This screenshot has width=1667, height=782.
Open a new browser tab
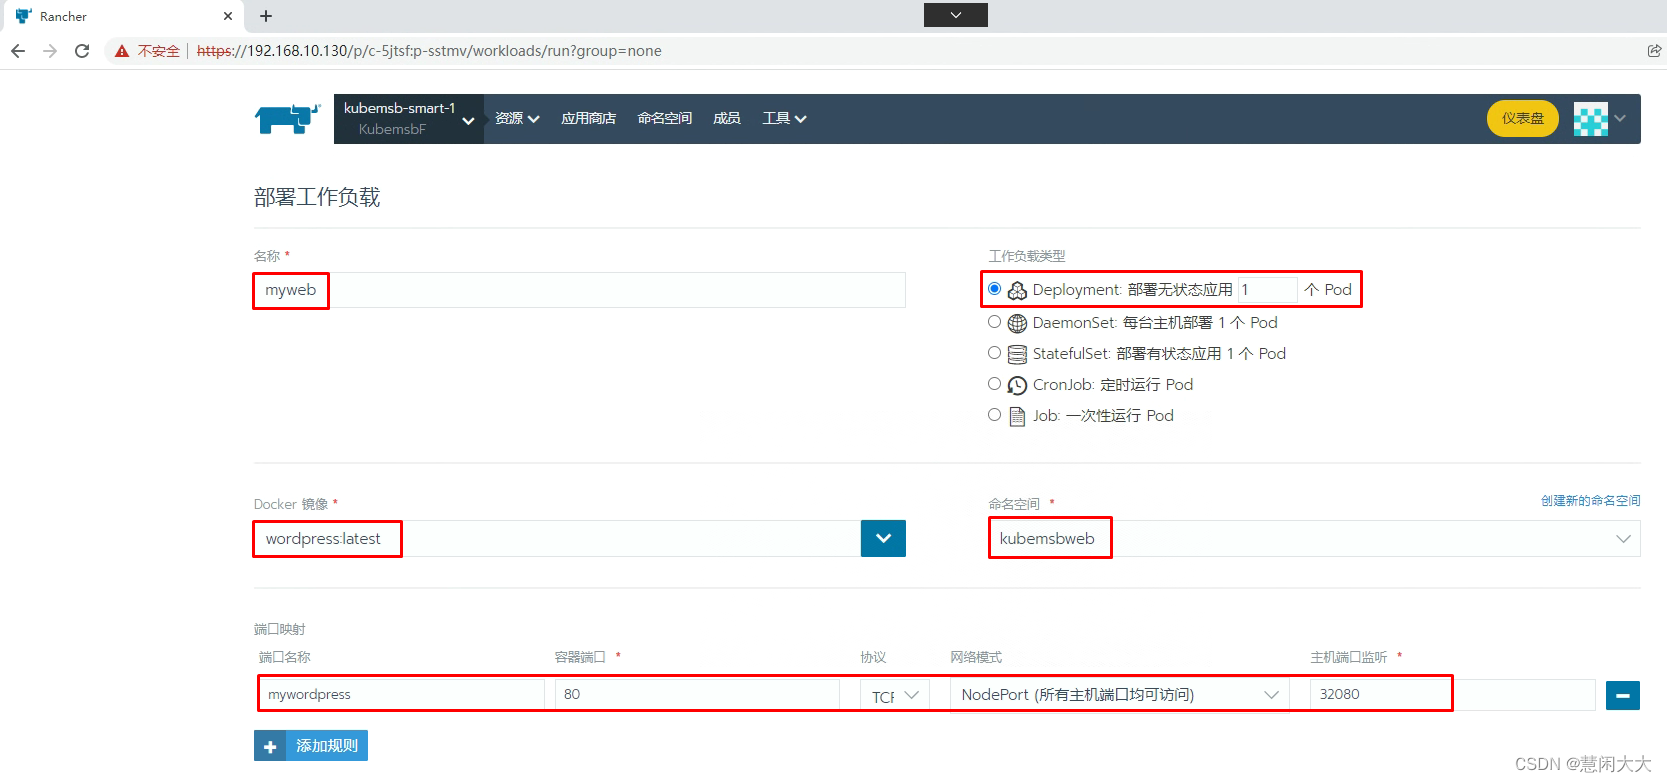[266, 16]
